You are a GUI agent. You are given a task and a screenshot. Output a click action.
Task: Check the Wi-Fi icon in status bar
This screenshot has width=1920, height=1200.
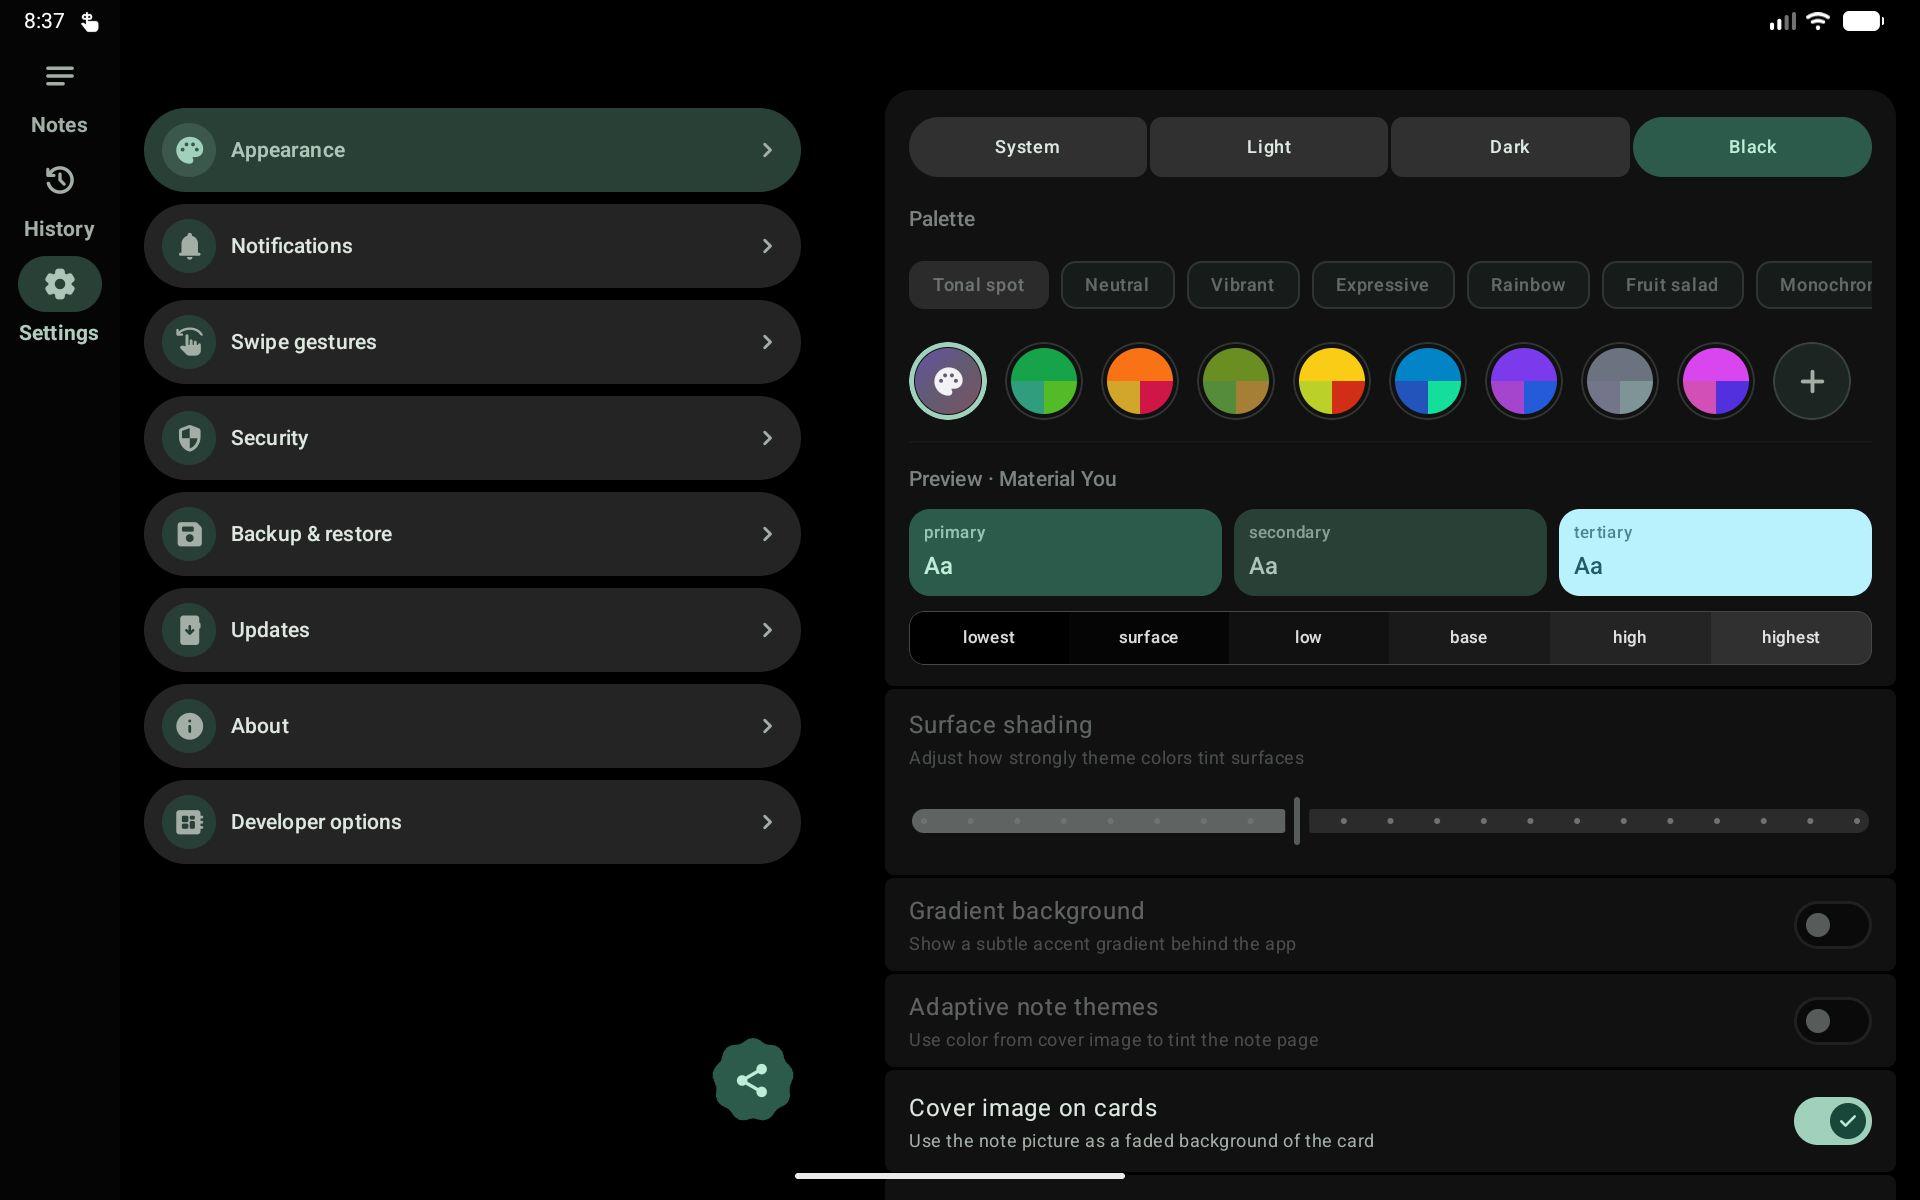click(x=1818, y=21)
